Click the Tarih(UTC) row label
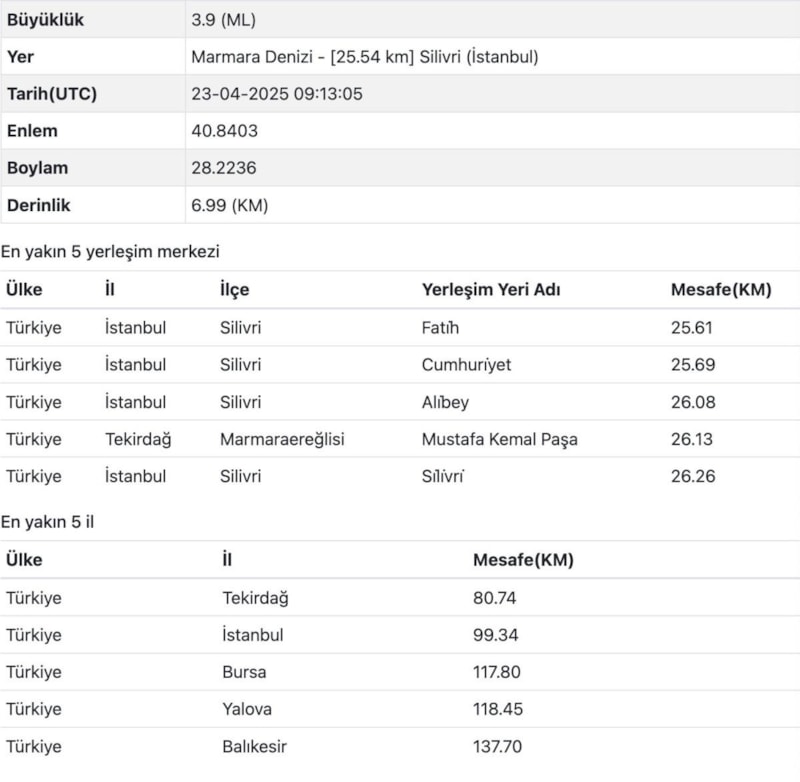Screen dimensions: 800x782 pos(52,94)
